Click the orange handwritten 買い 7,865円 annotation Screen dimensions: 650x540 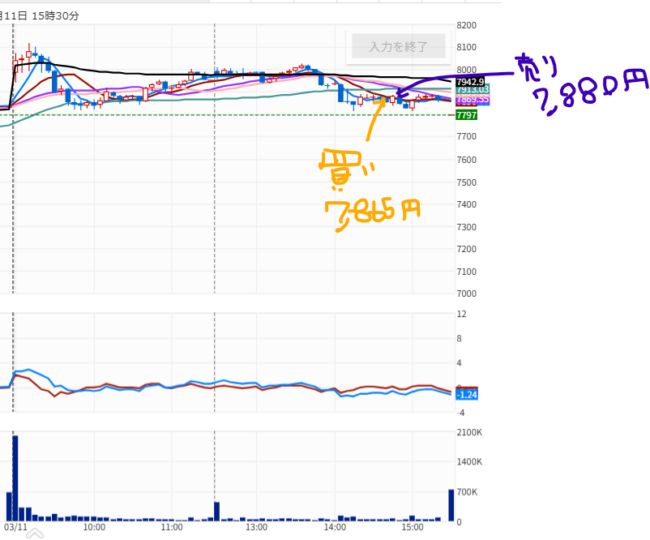click(368, 190)
